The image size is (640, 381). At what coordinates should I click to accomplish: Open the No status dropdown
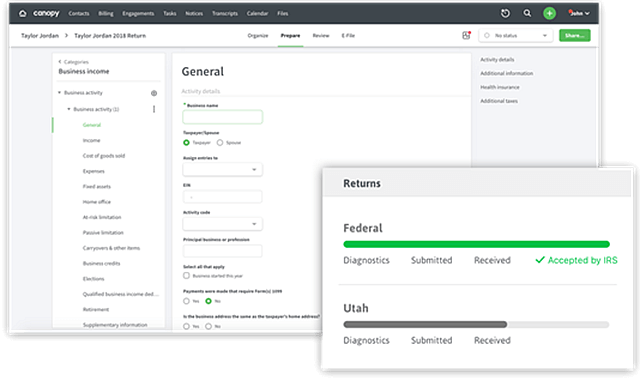tap(516, 36)
